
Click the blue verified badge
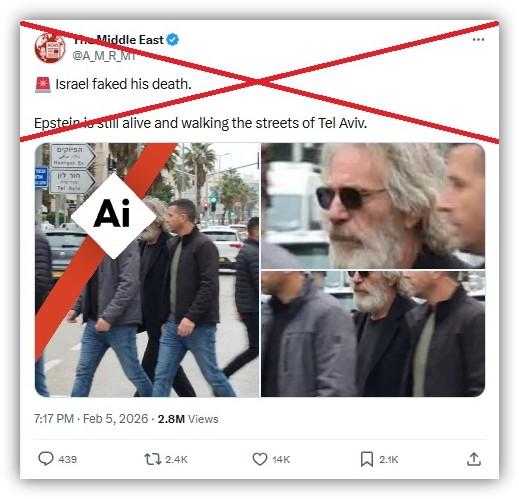click(173, 40)
